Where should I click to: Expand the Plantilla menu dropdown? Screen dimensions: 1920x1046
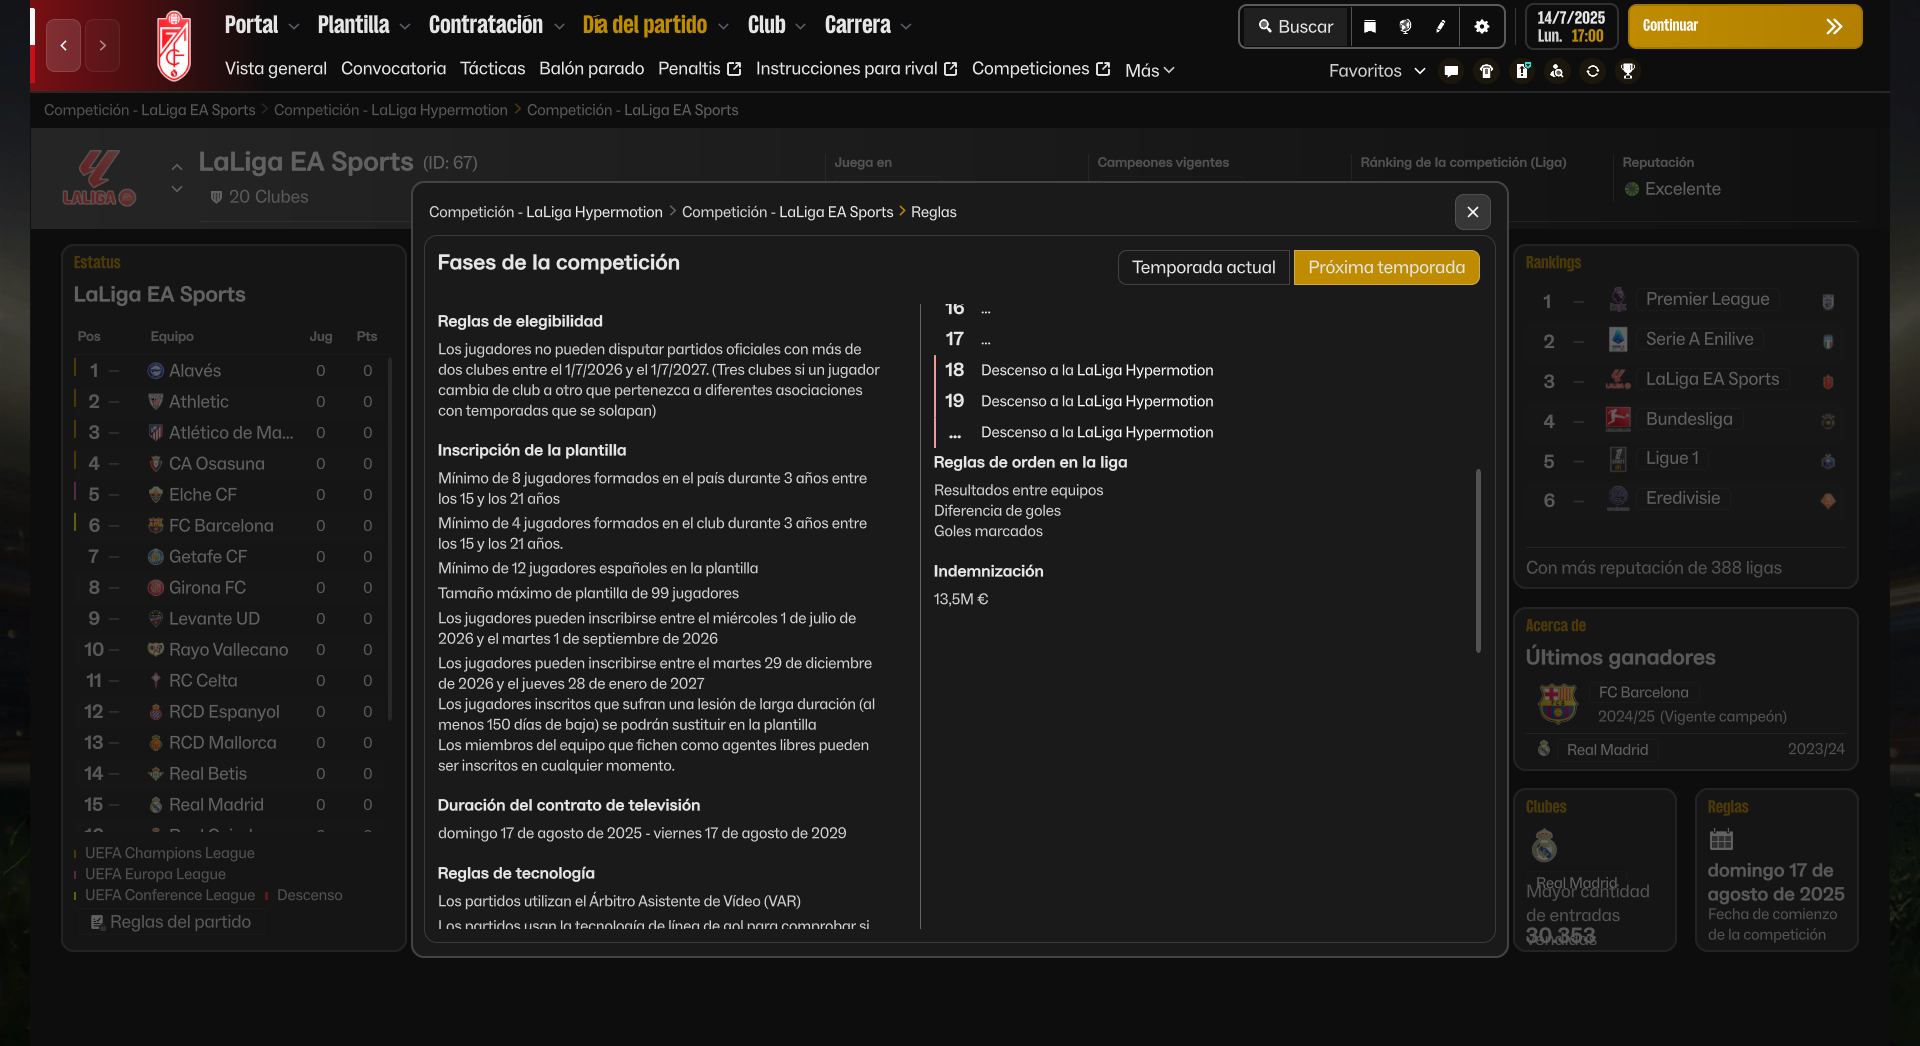[364, 25]
